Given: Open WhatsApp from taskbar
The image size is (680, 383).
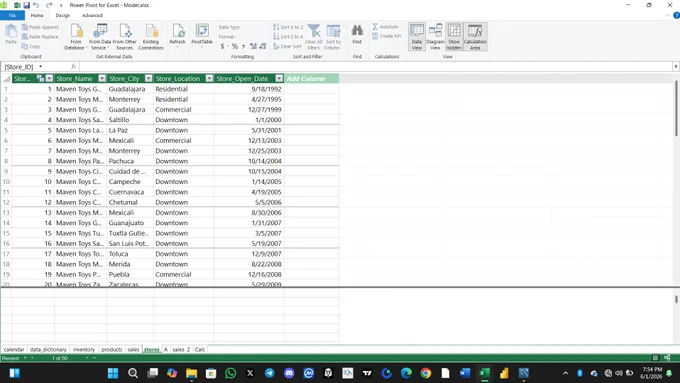Looking at the screenshot, I should [230, 373].
